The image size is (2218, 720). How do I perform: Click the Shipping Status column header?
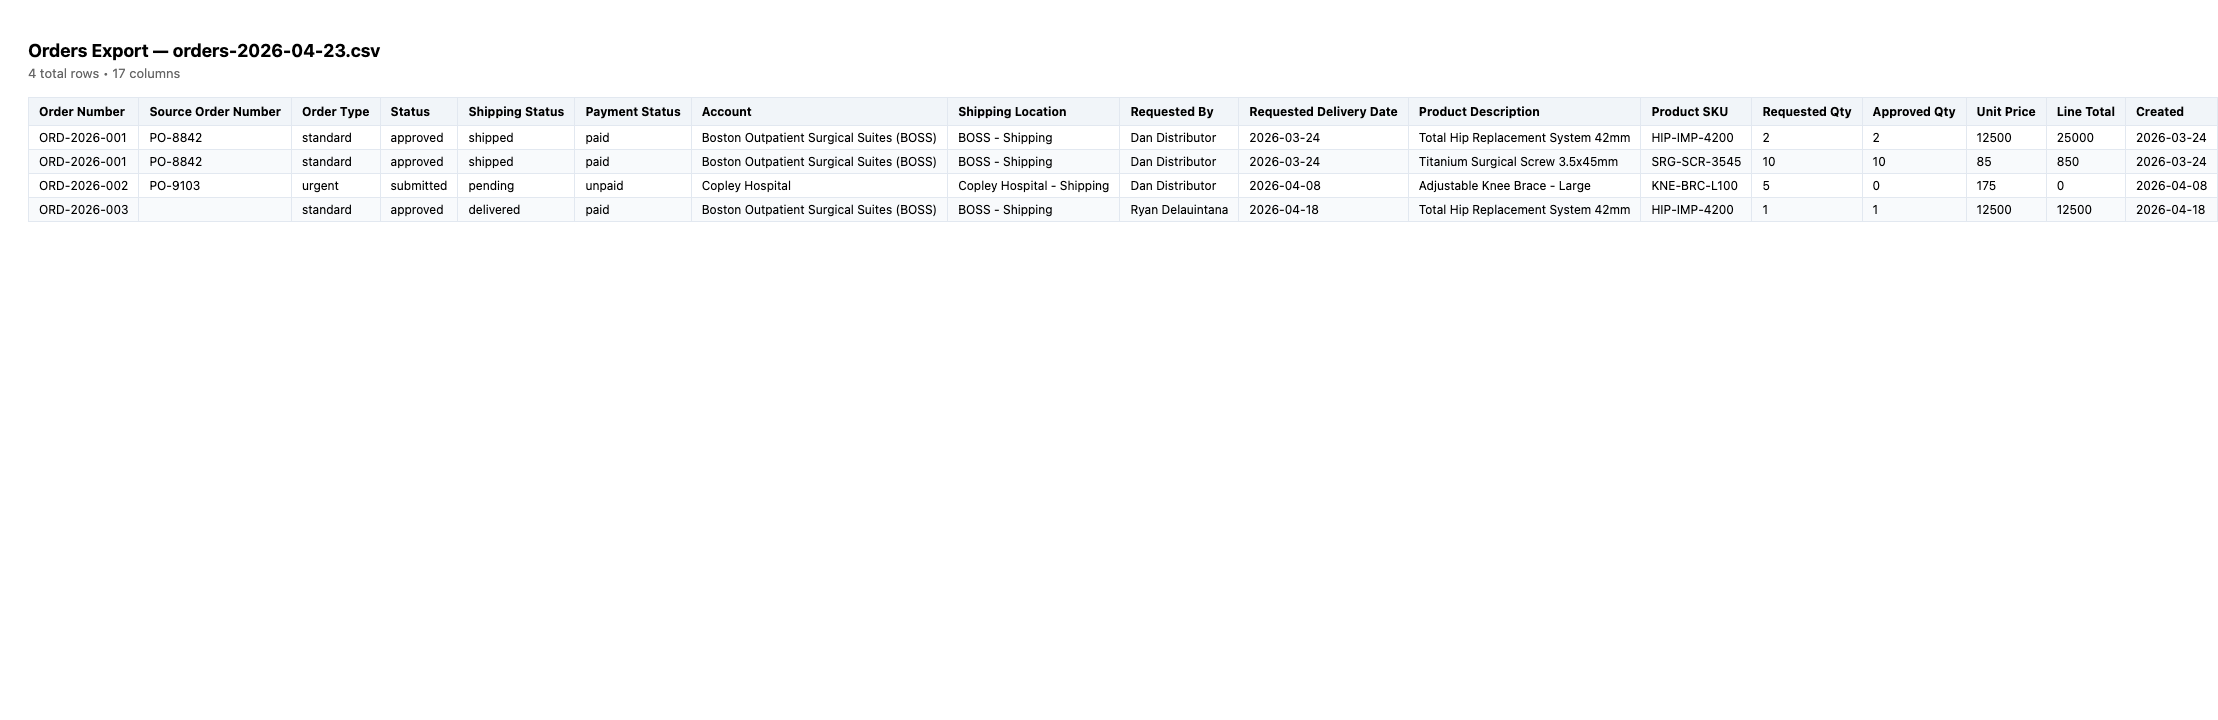(516, 112)
